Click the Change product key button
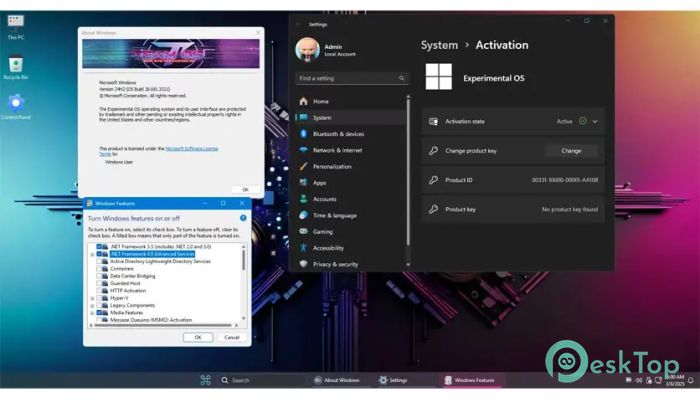 pos(571,151)
